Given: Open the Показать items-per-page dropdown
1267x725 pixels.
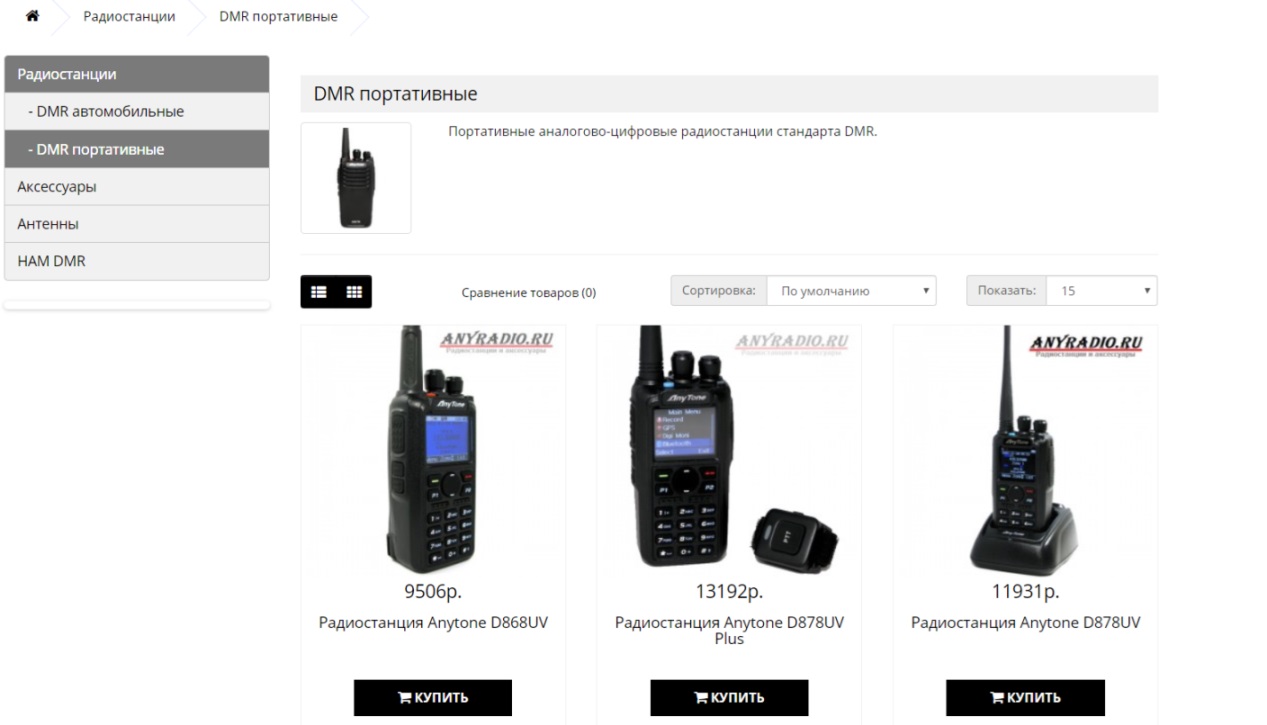Looking at the screenshot, I should pos(1102,291).
